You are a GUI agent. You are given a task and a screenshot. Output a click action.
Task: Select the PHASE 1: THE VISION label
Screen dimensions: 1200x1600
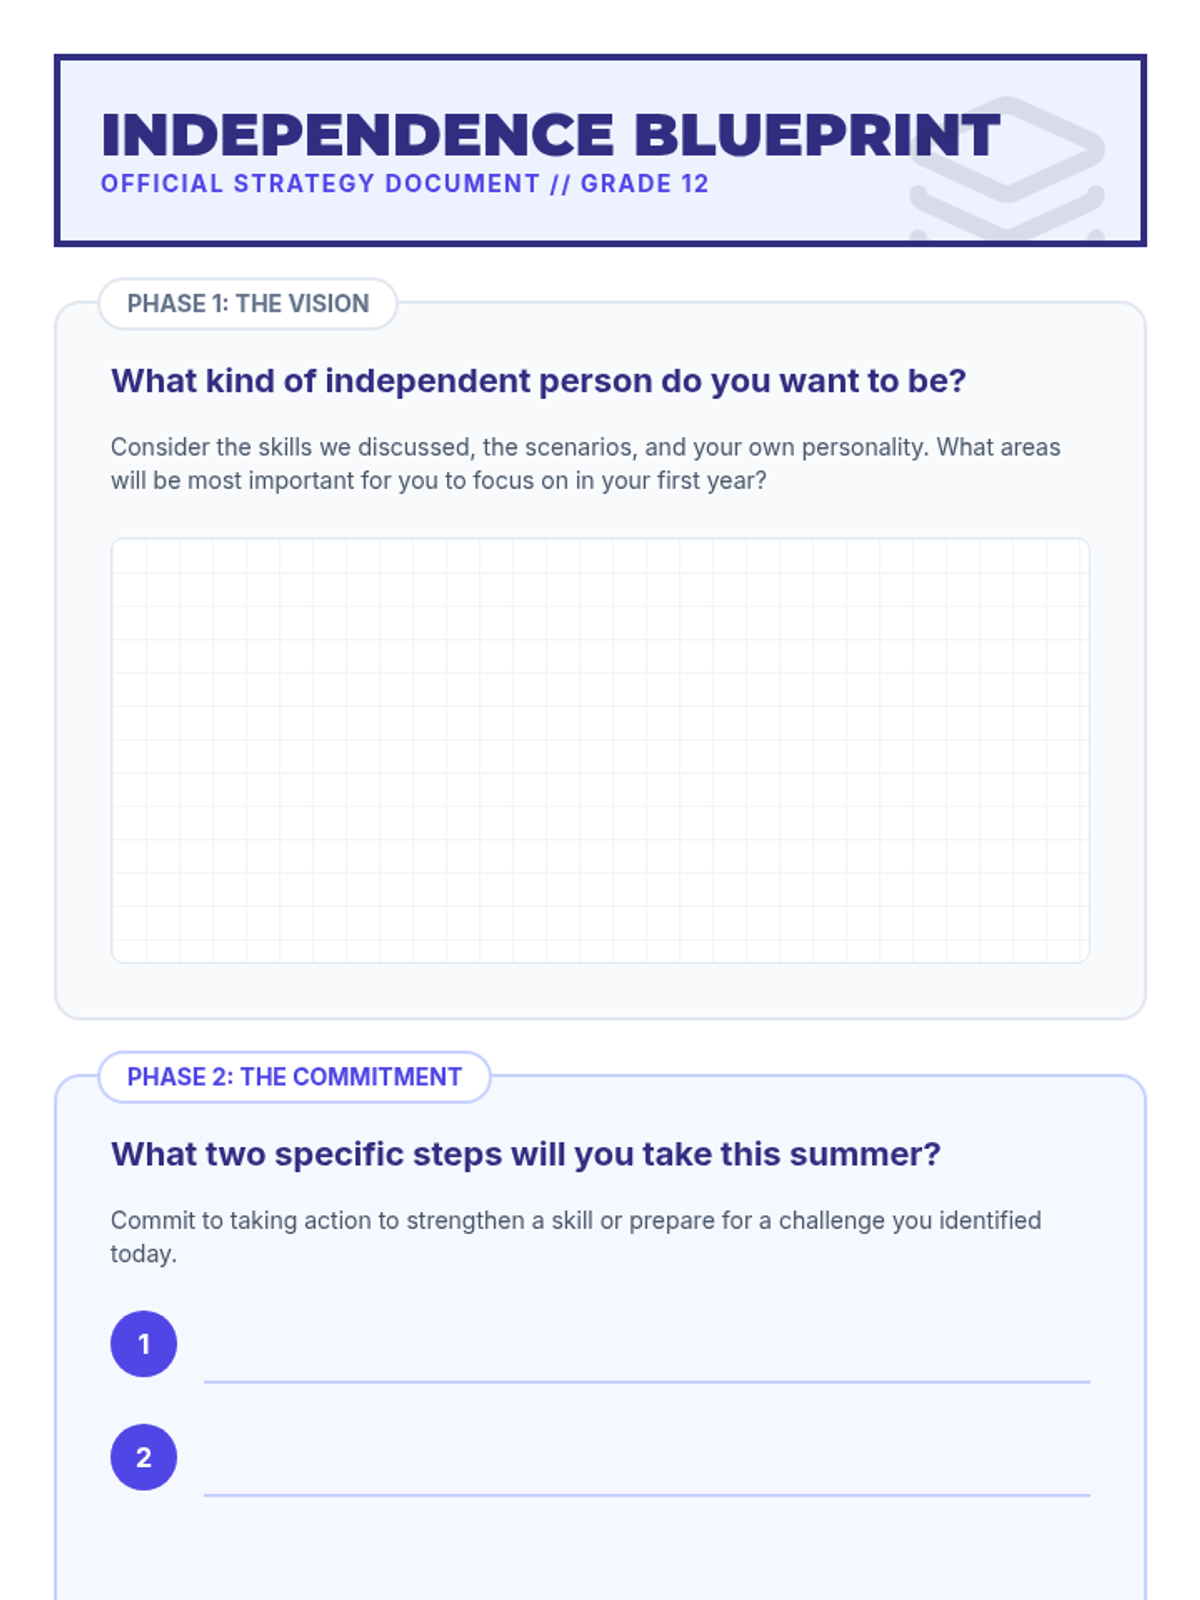click(x=247, y=303)
